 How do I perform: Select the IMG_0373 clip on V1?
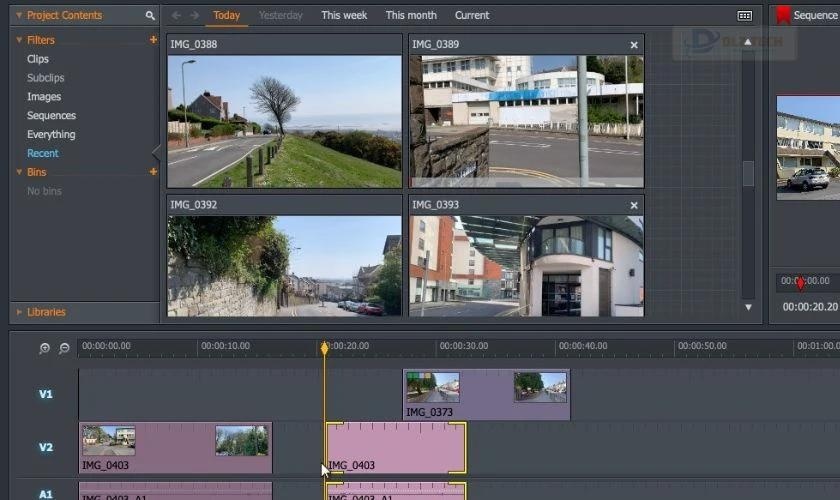[486, 395]
